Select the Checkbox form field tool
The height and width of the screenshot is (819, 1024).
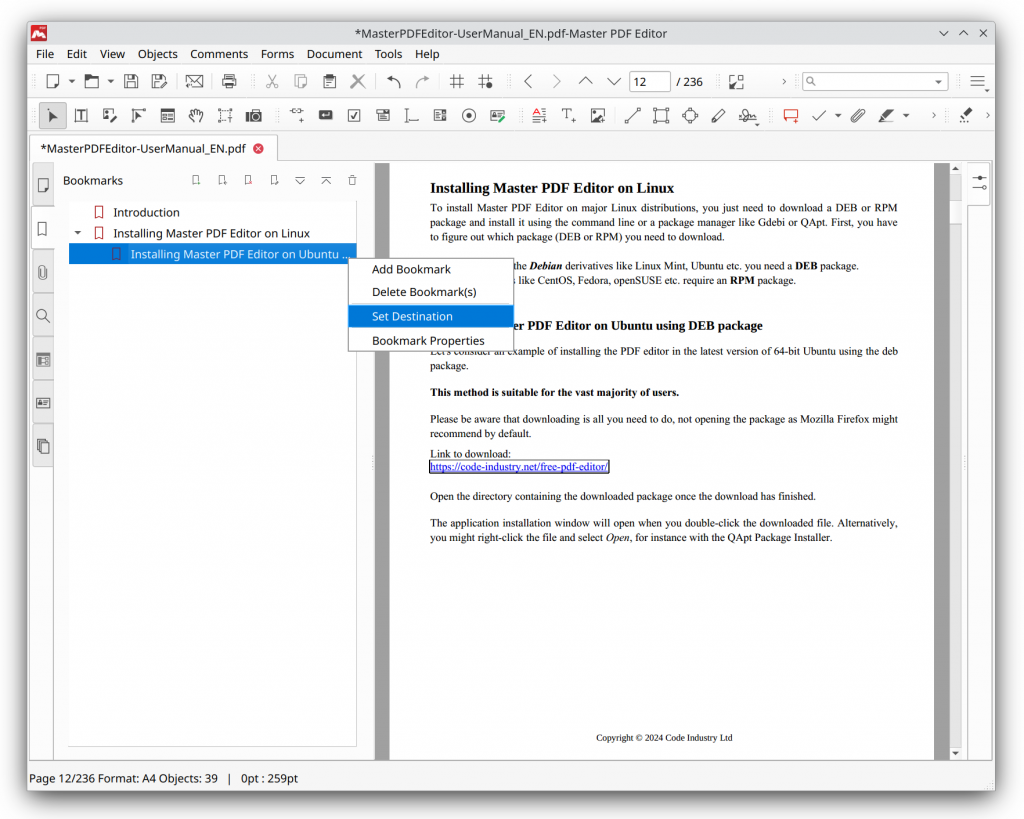(353, 115)
